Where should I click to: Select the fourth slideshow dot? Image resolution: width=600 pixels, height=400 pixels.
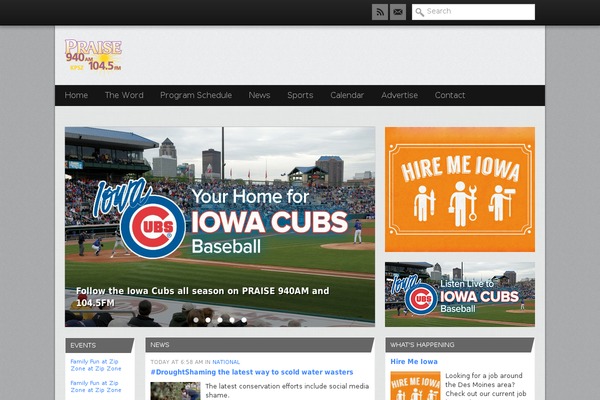pos(232,320)
